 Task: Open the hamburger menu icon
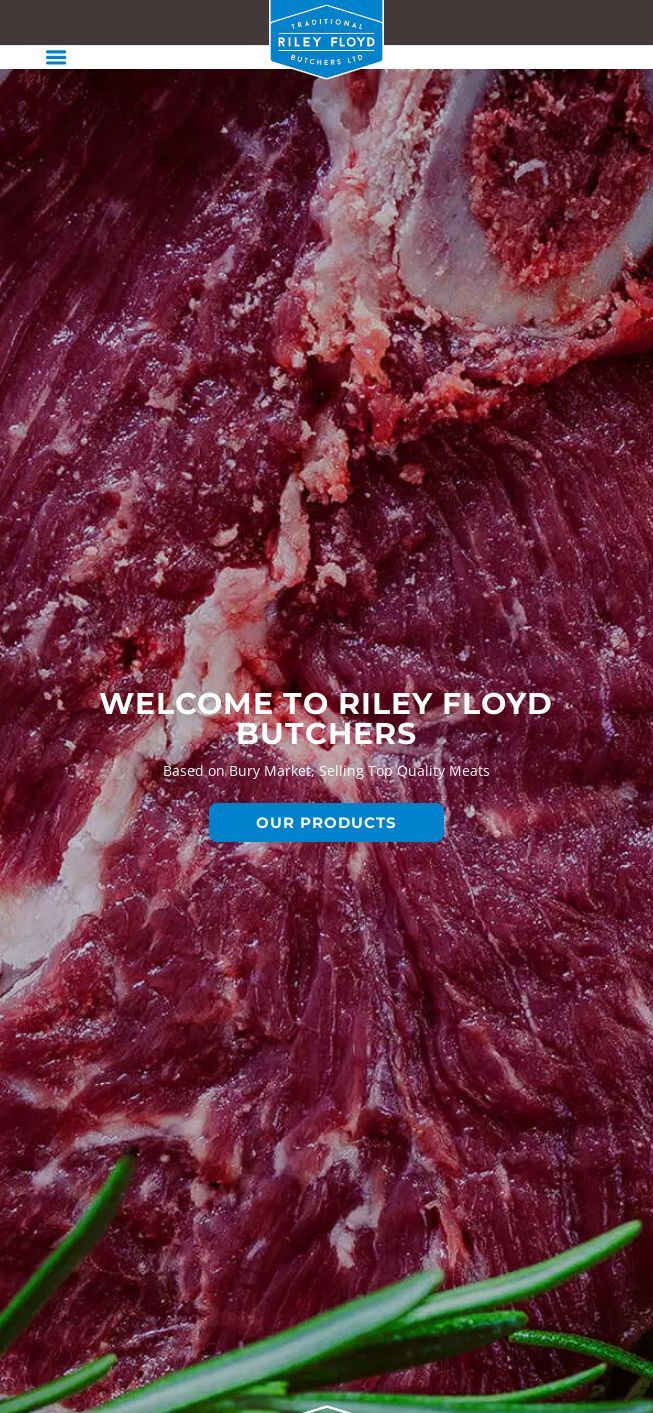tap(56, 57)
